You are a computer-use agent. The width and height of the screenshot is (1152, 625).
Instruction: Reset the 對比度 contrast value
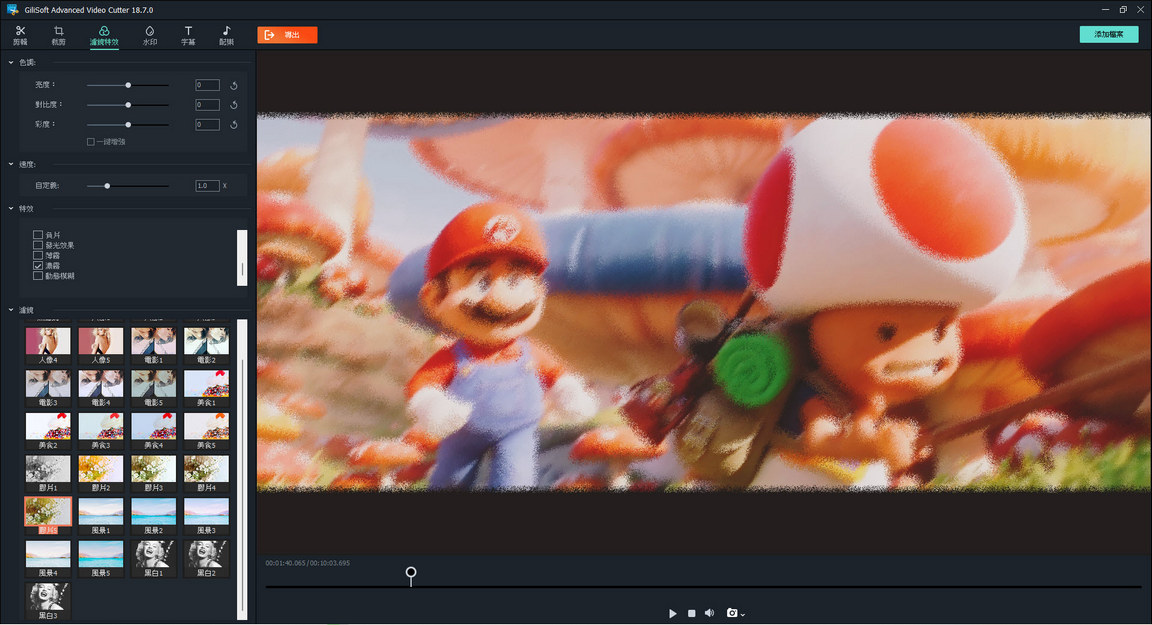[x=234, y=105]
